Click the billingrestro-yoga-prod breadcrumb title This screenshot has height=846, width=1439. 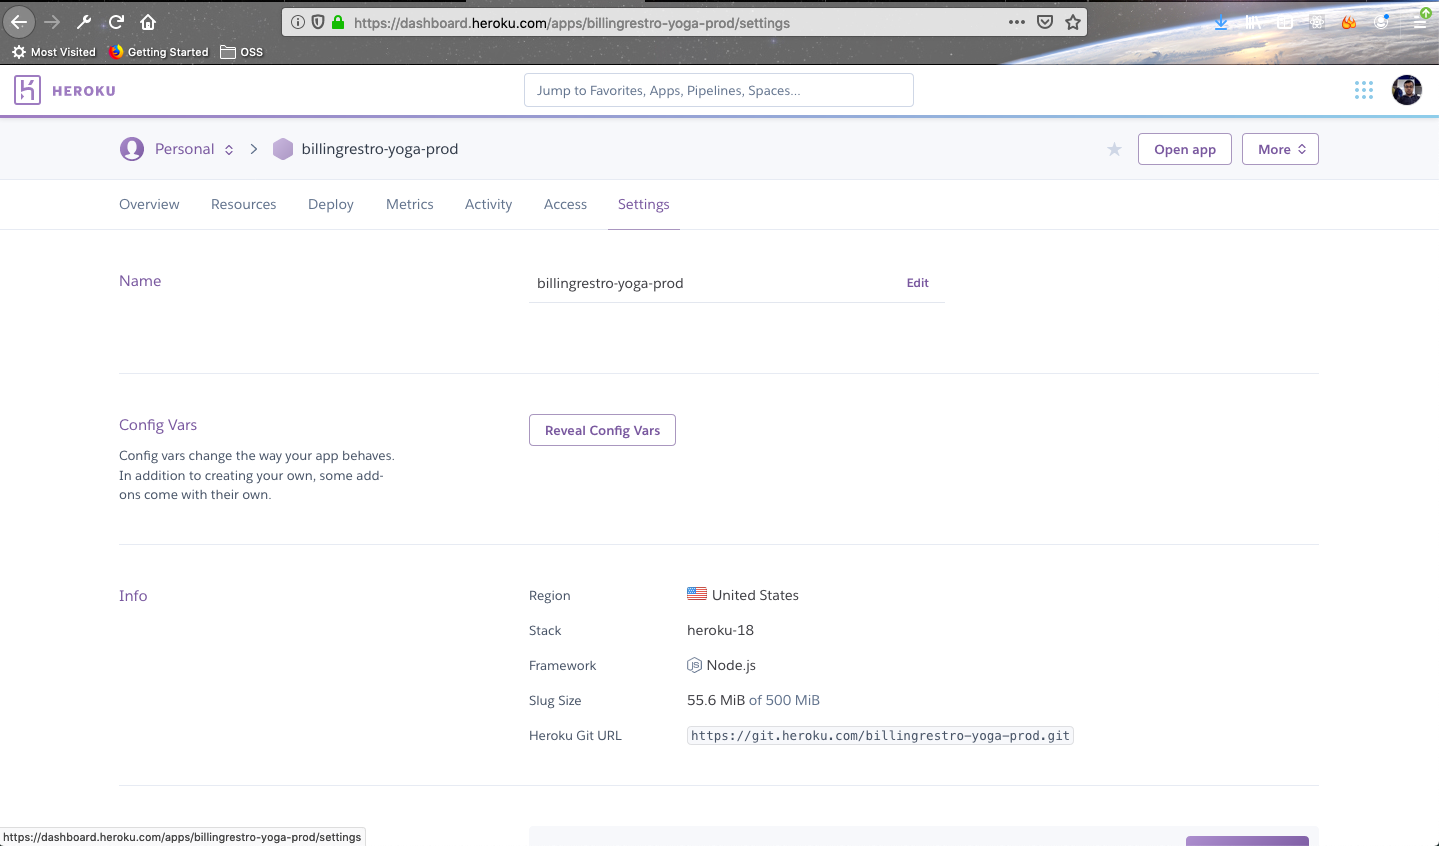pos(380,149)
